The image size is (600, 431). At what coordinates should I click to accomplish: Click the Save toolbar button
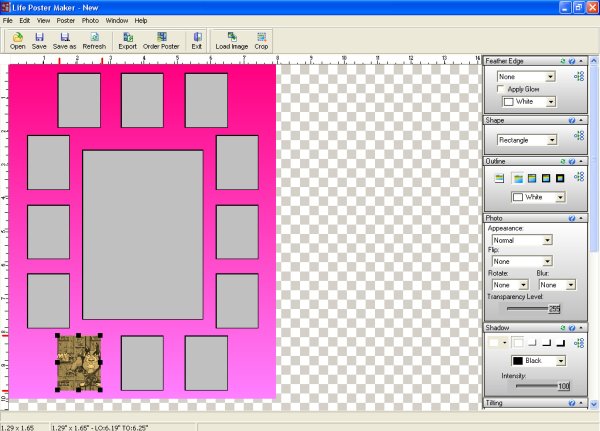[39, 40]
